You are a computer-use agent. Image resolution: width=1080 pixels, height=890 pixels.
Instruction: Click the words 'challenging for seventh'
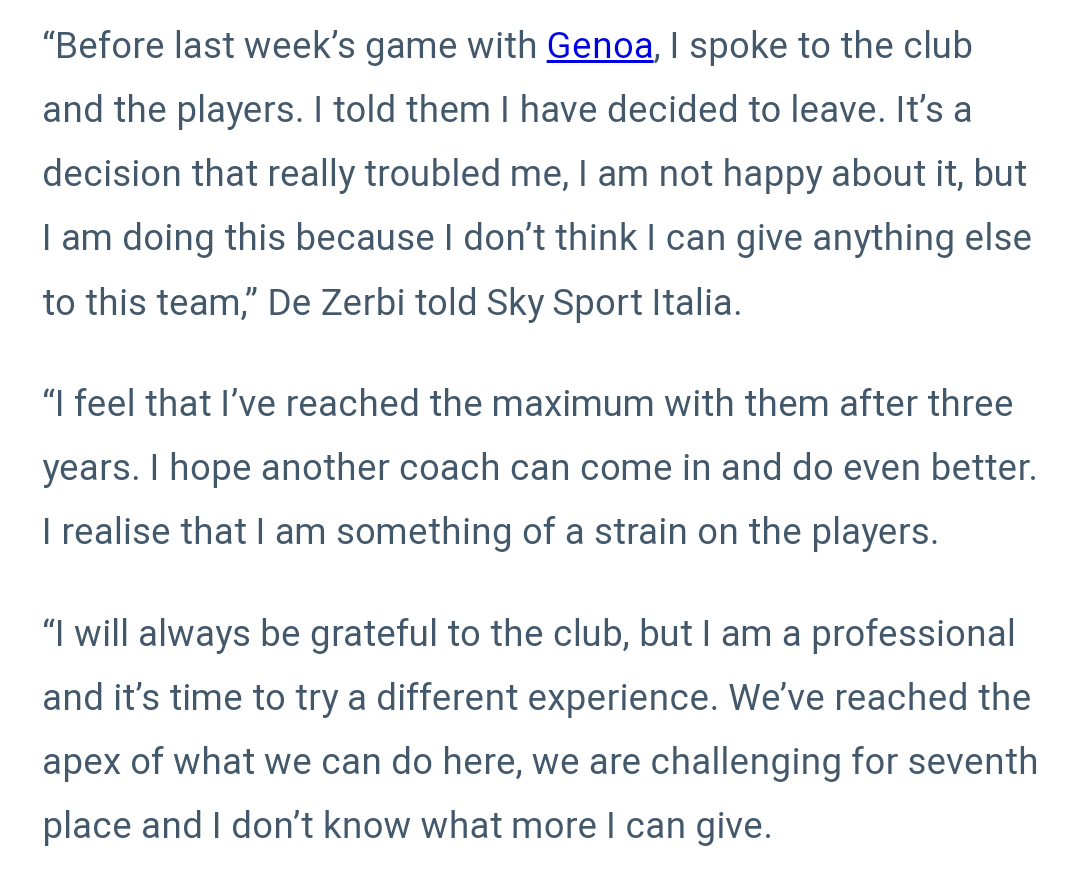pos(844,763)
